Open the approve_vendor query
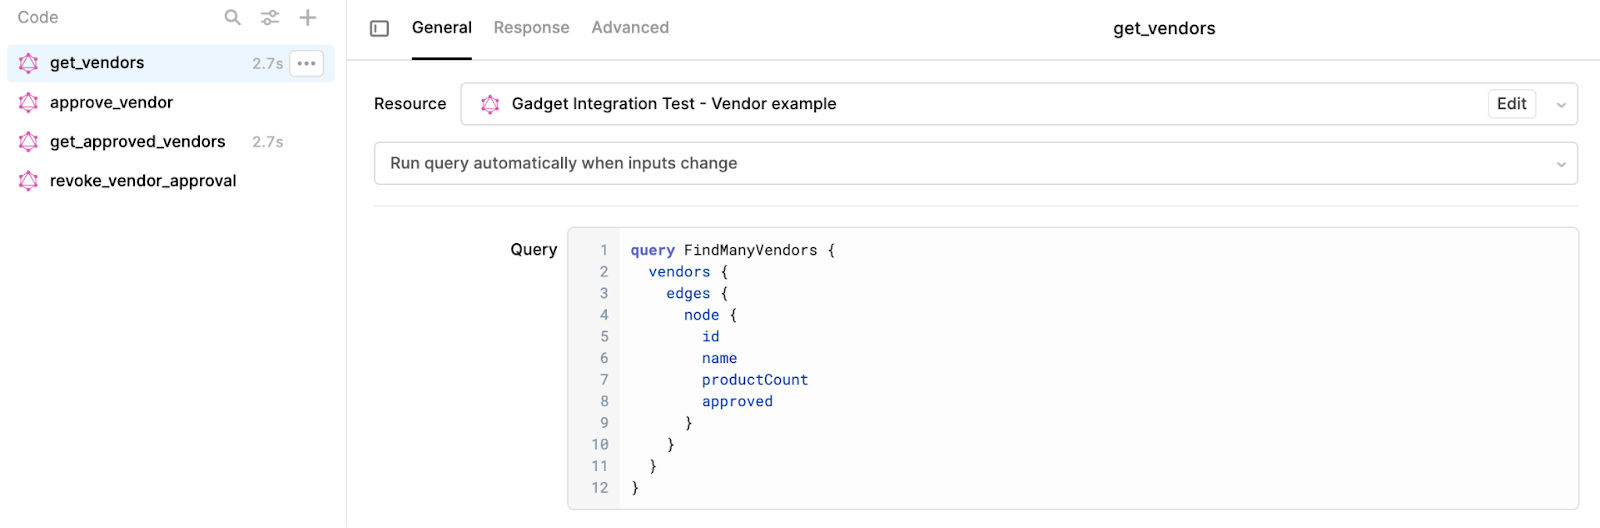Viewport: 1600px width, 528px height. pyautogui.click(x=111, y=102)
